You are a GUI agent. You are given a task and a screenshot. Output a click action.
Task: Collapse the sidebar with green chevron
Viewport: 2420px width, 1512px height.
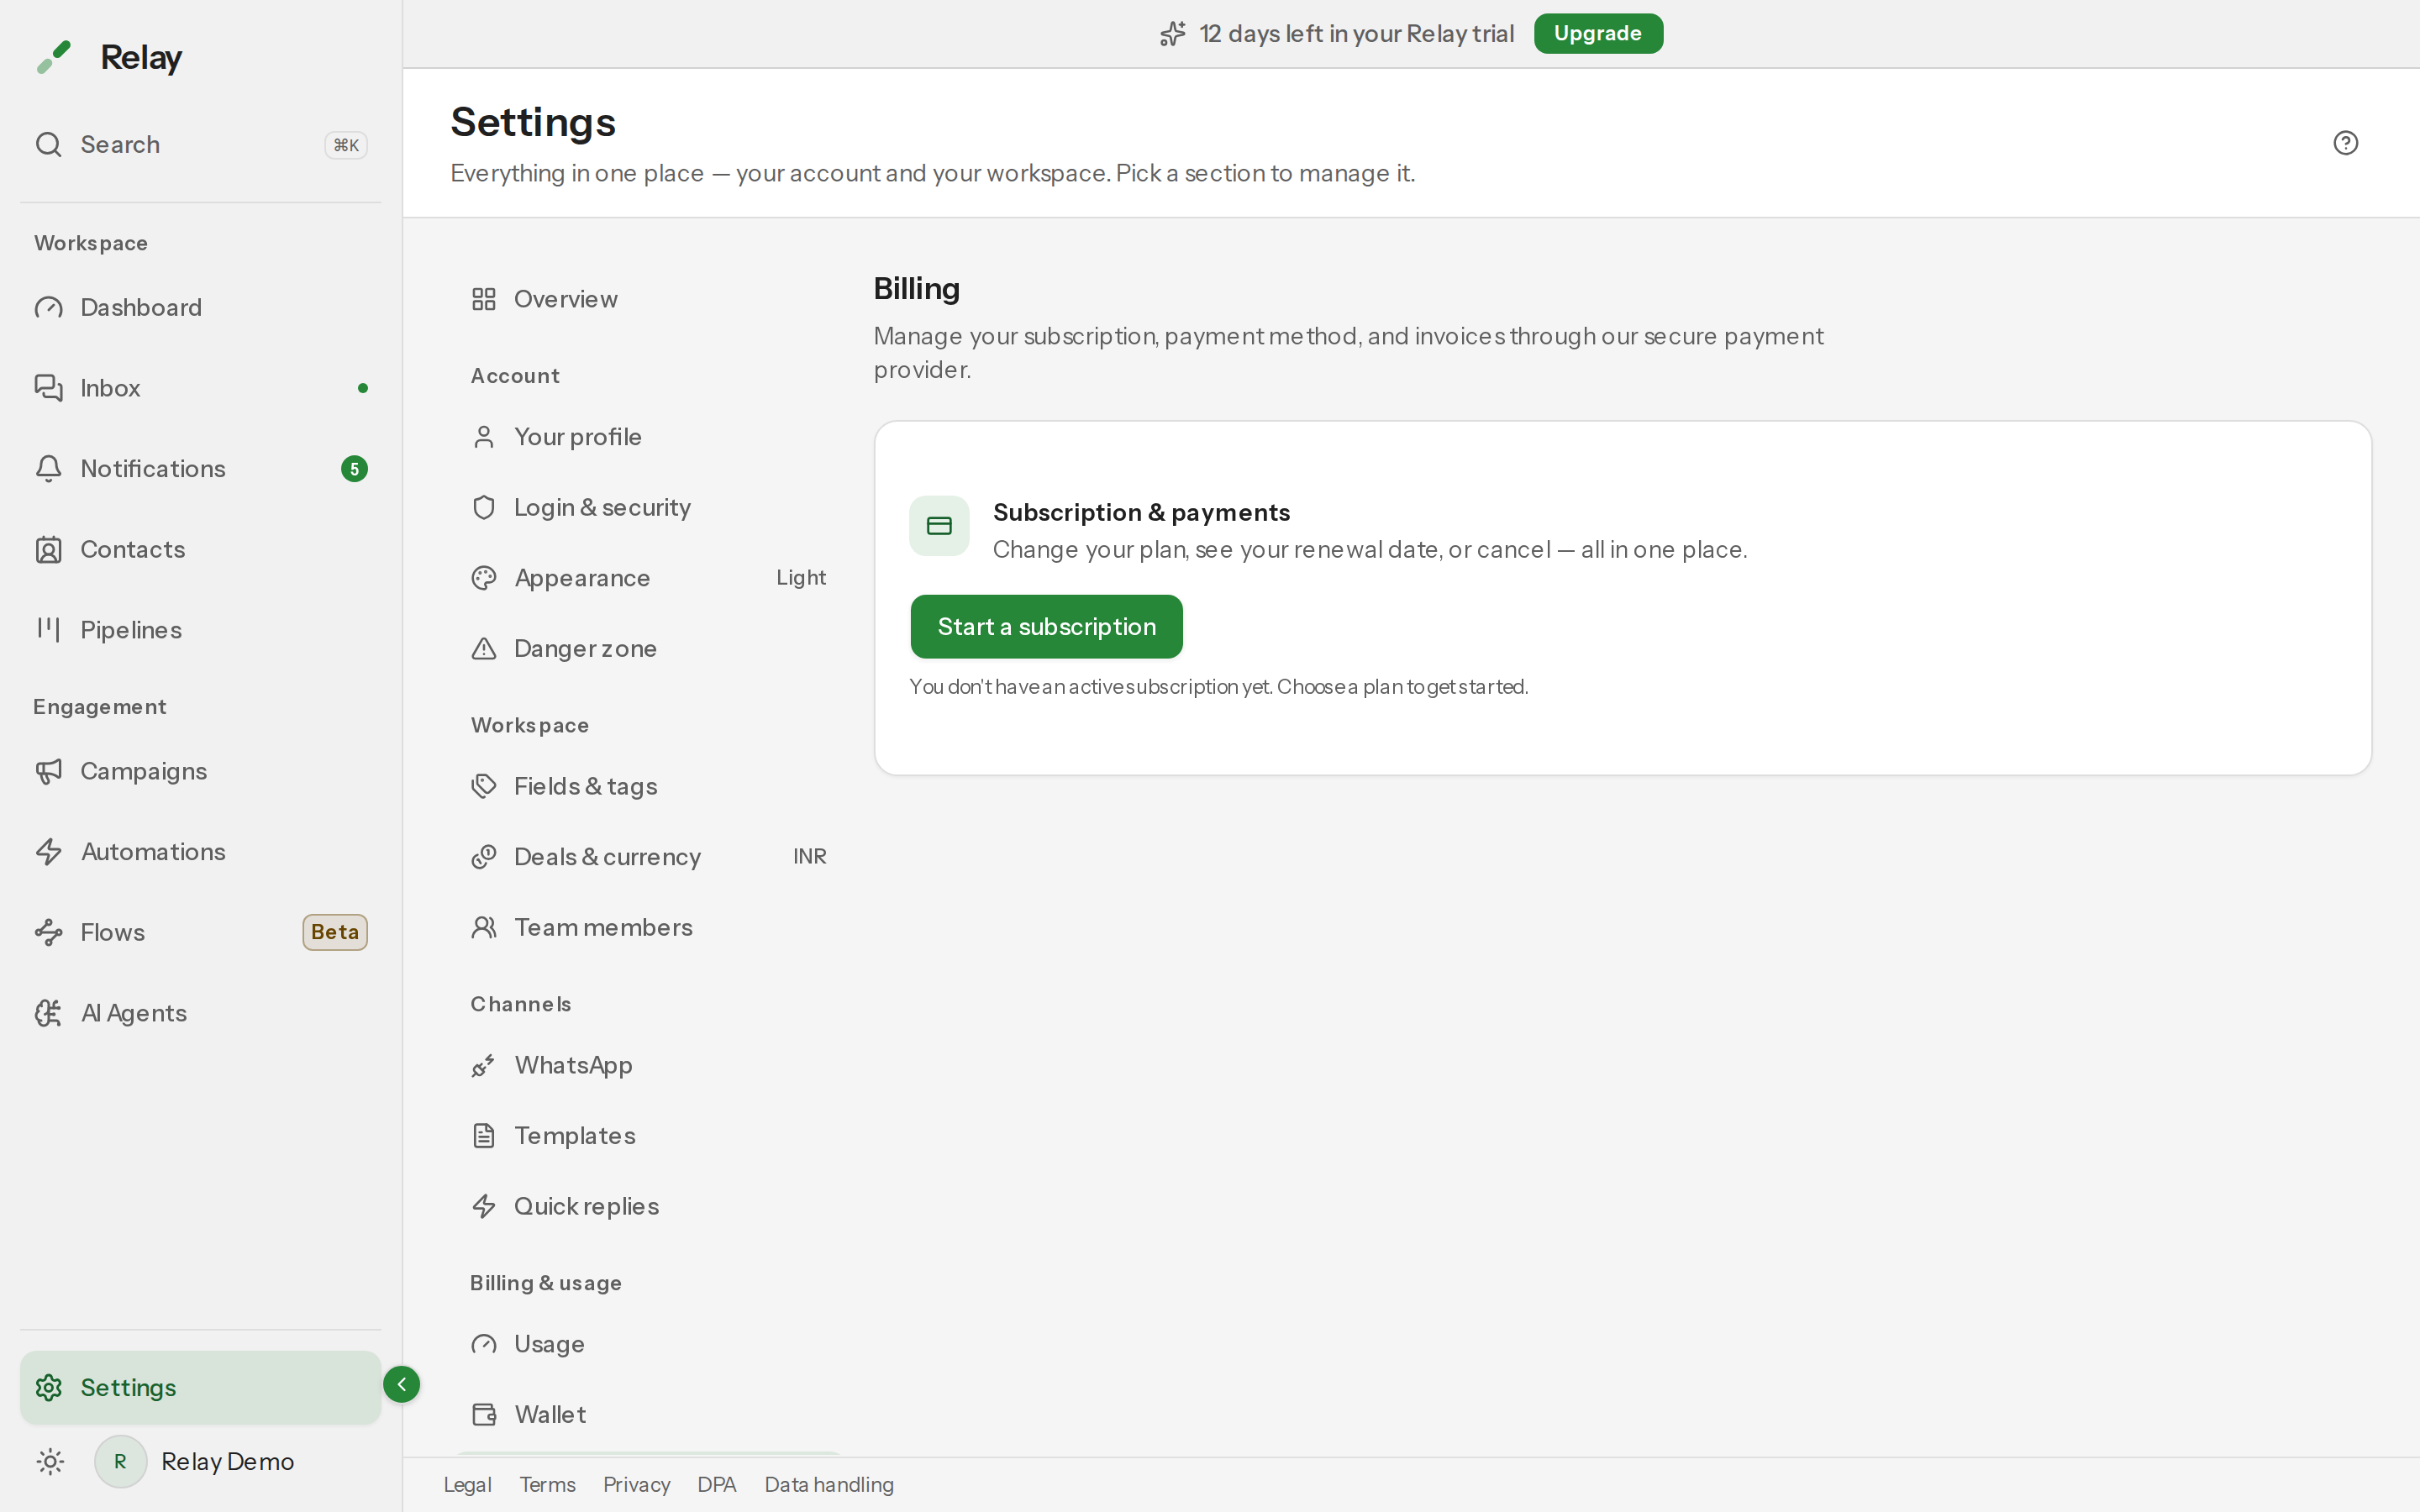401,1385
